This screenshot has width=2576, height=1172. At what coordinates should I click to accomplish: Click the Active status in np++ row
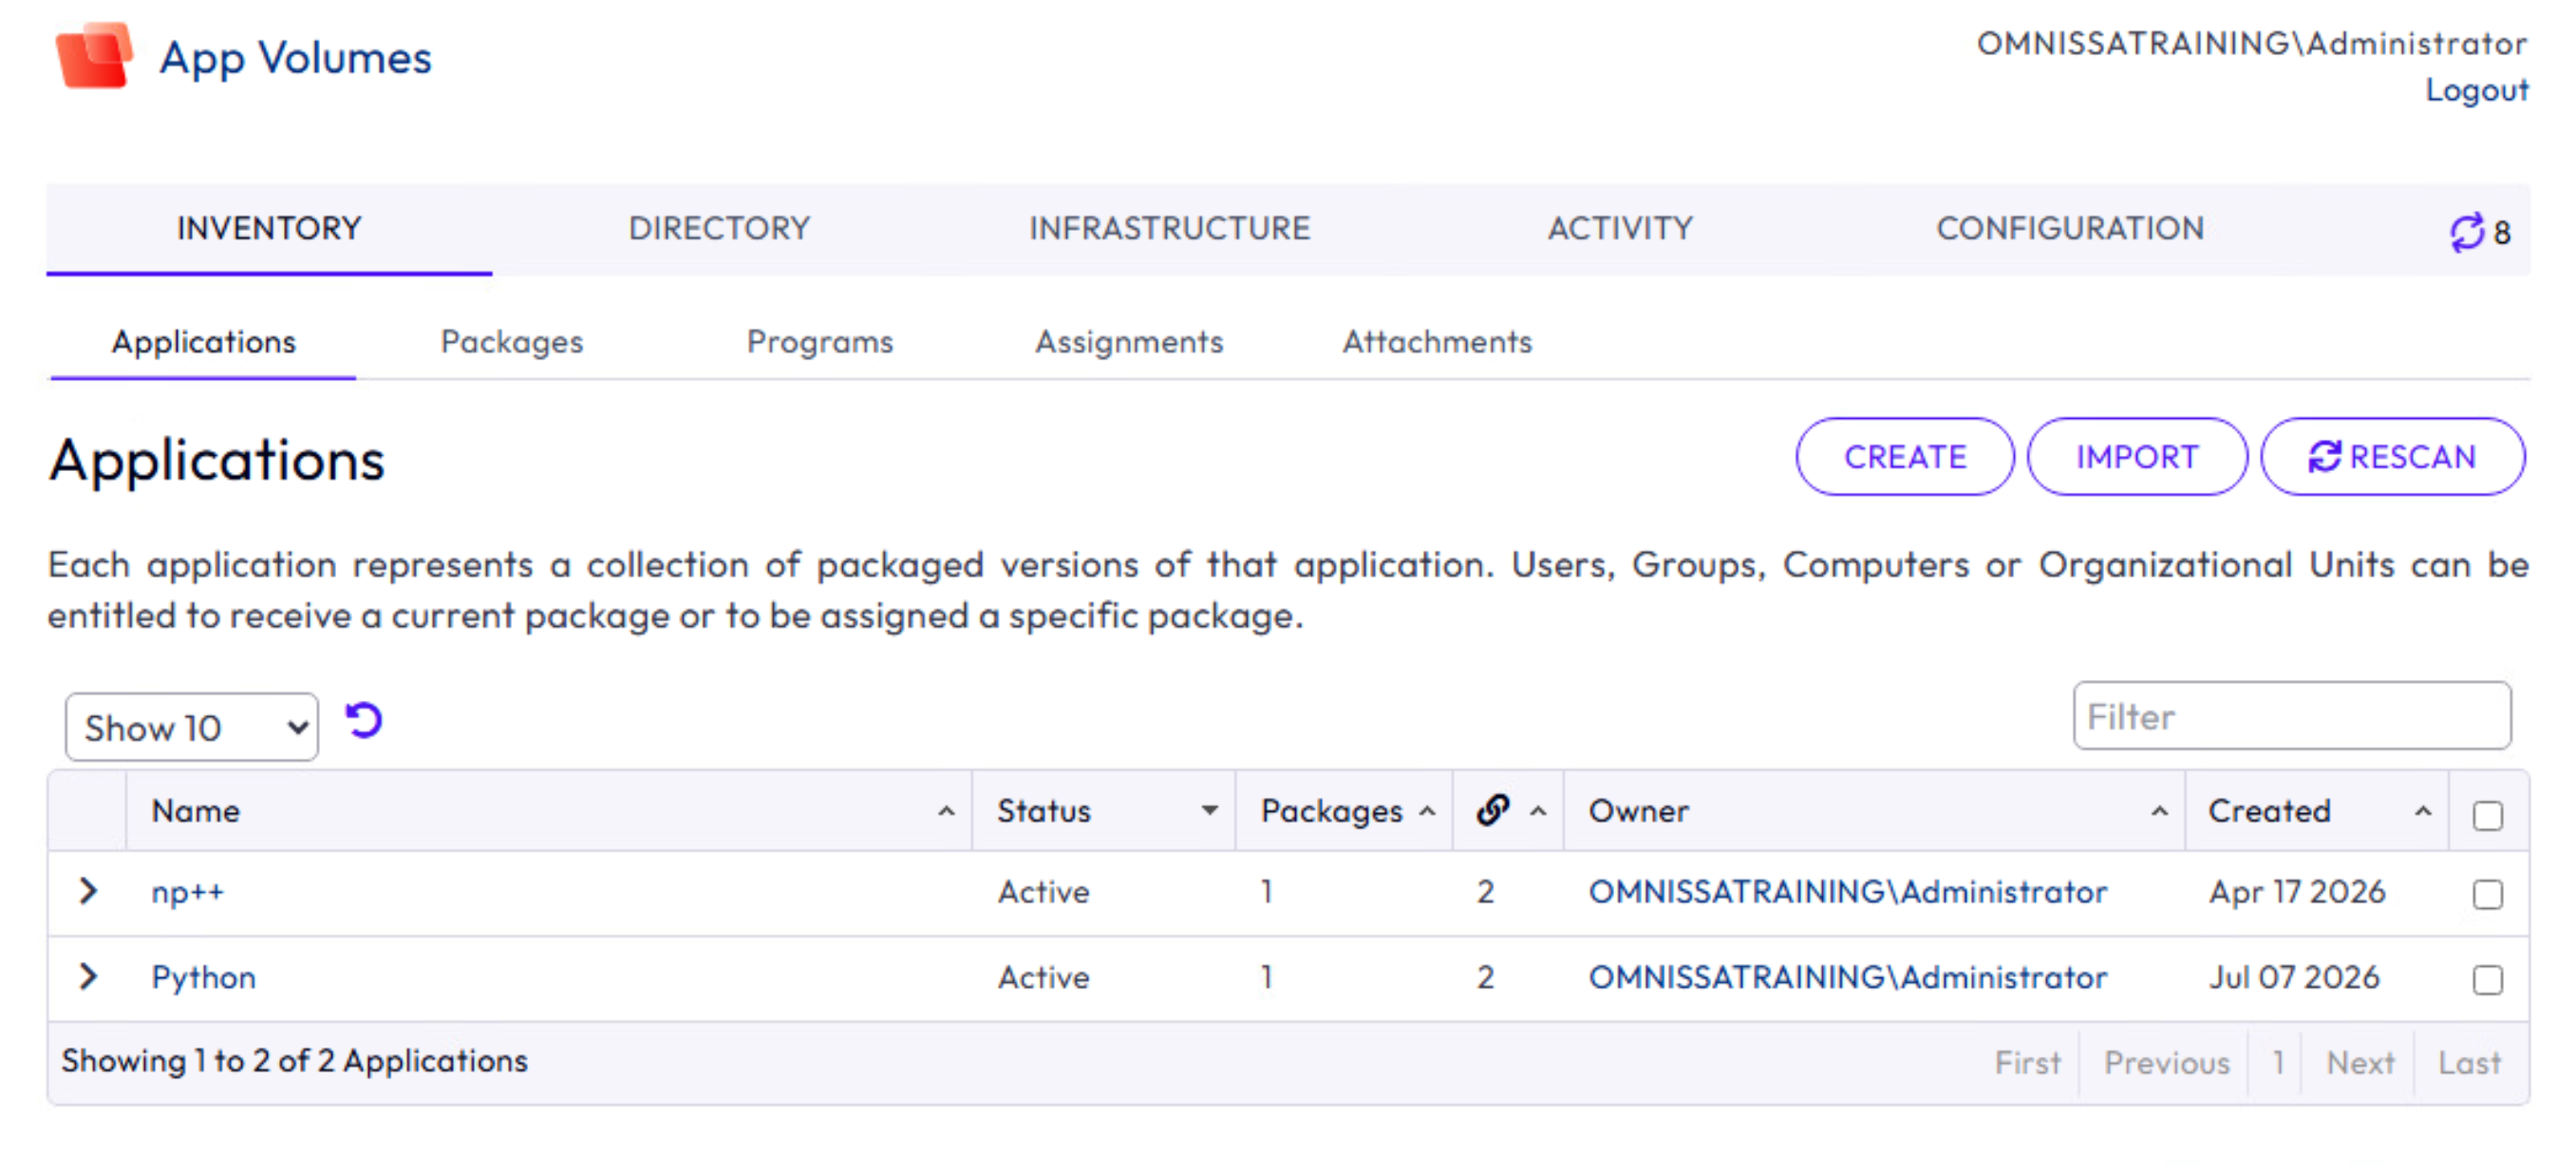click(x=1044, y=891)
